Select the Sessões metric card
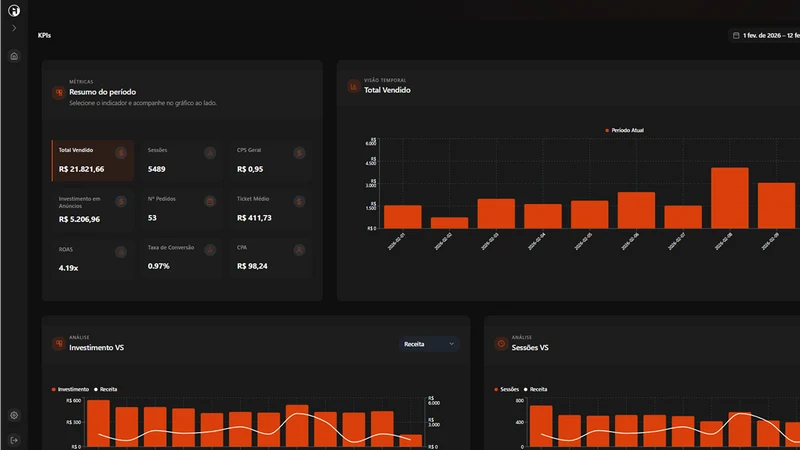Screen dimensions: 800x450 click(182, 161)
